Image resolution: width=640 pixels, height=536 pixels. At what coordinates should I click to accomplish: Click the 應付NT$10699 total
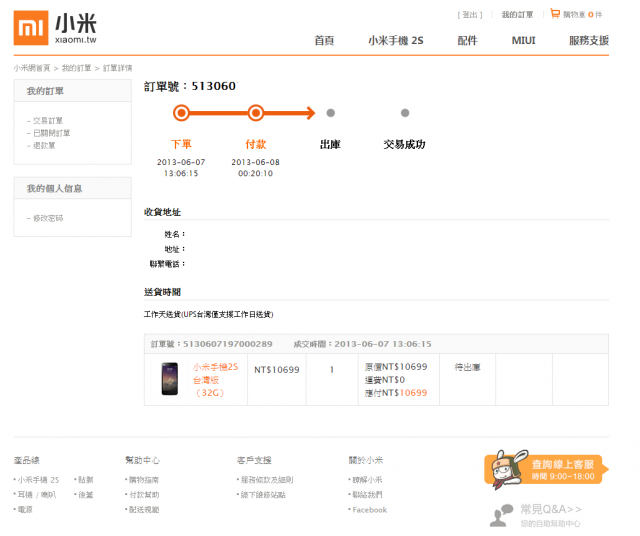[396, 393]
